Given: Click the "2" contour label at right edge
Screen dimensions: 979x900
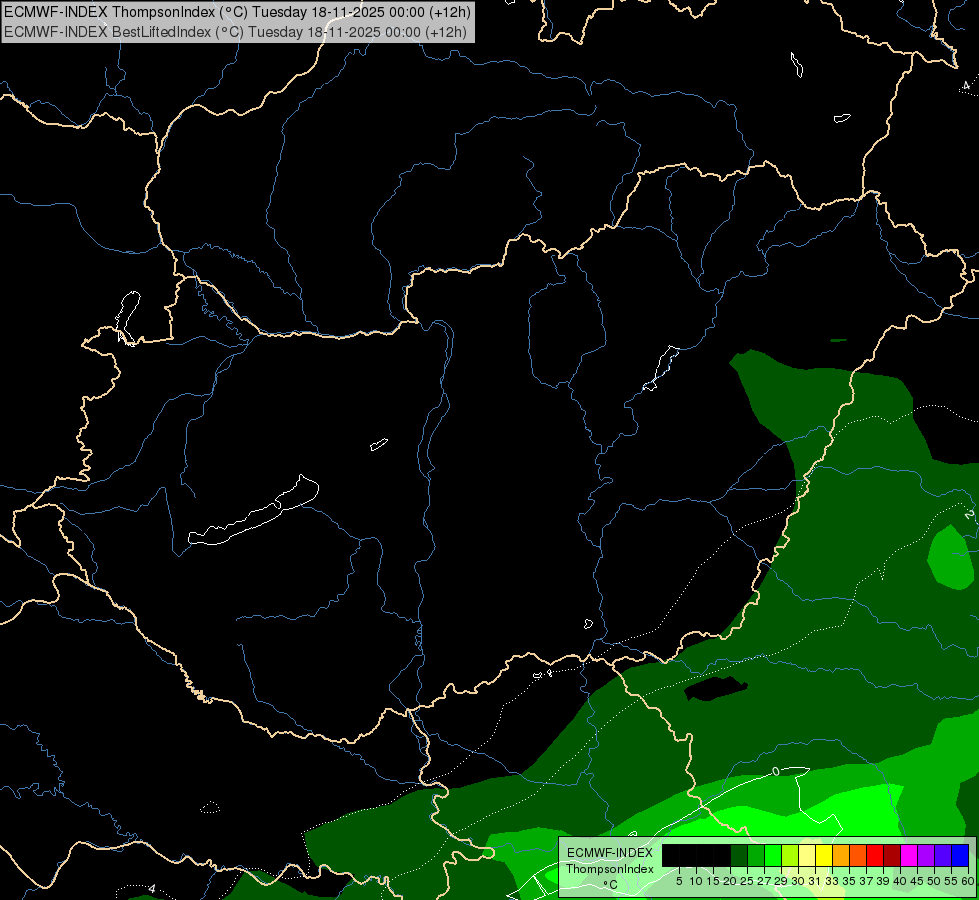Looking at the screenshot, I should pyautogui.click(x=969, y=514).
